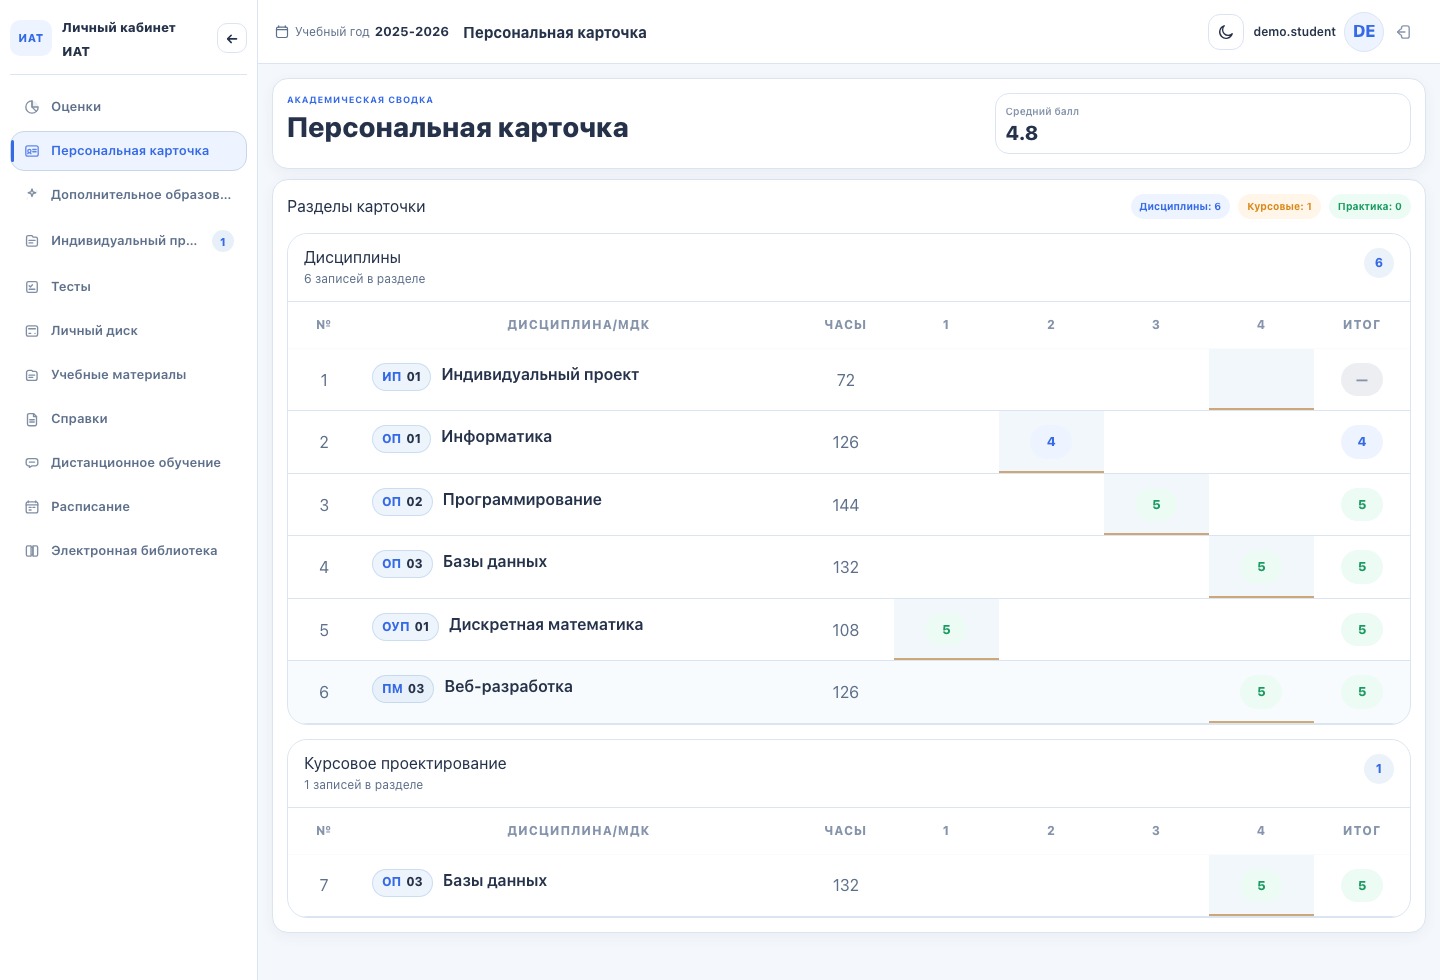Click Дискретная математика semester 1 grade 5
Image resolution: width=1440 pixels, height=980 pixels.
coord(946,630)
